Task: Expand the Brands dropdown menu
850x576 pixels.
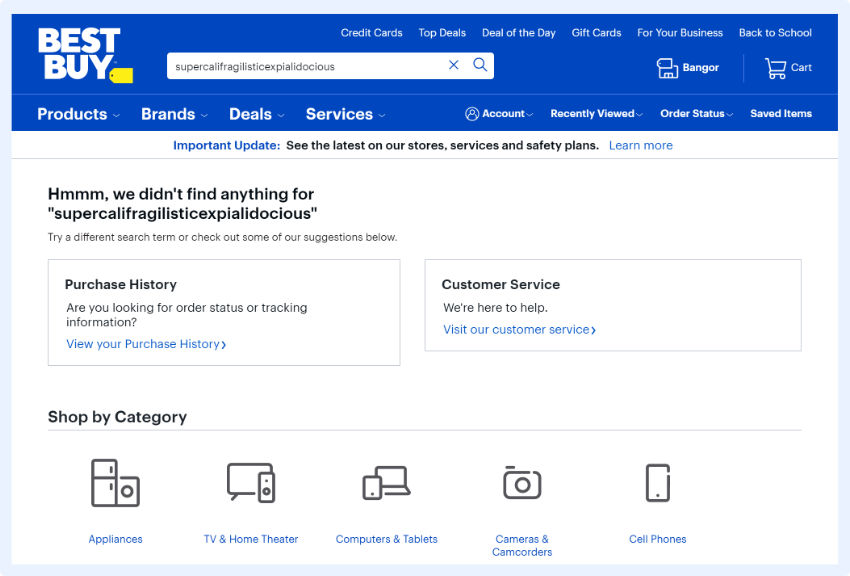Action: pos(174,114)
